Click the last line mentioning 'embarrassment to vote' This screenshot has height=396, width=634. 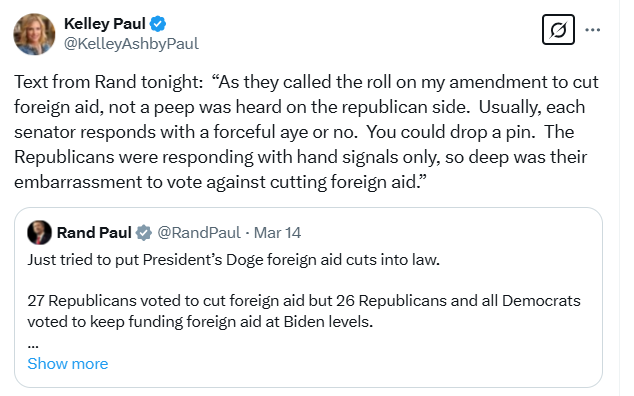[221, 182]
